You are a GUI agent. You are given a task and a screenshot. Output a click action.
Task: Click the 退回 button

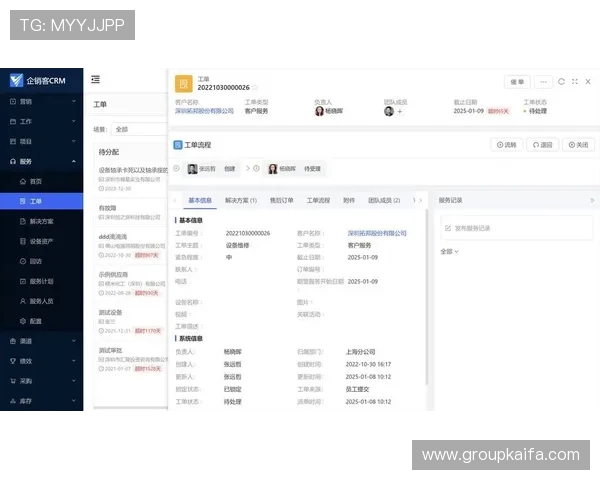click(x=543, y=145)
